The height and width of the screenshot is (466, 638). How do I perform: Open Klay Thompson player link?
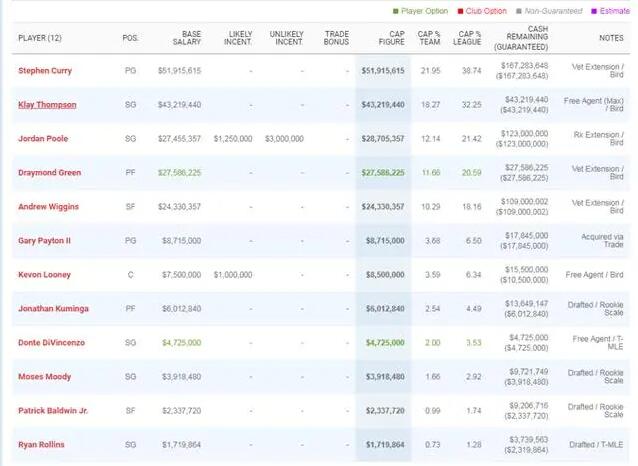click(x=47, y=105)
